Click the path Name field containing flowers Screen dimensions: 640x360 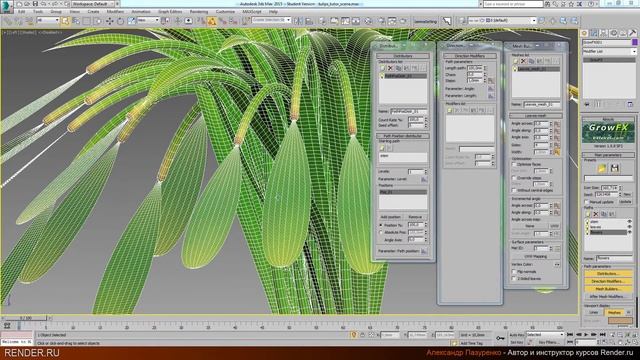coord(614,258)
